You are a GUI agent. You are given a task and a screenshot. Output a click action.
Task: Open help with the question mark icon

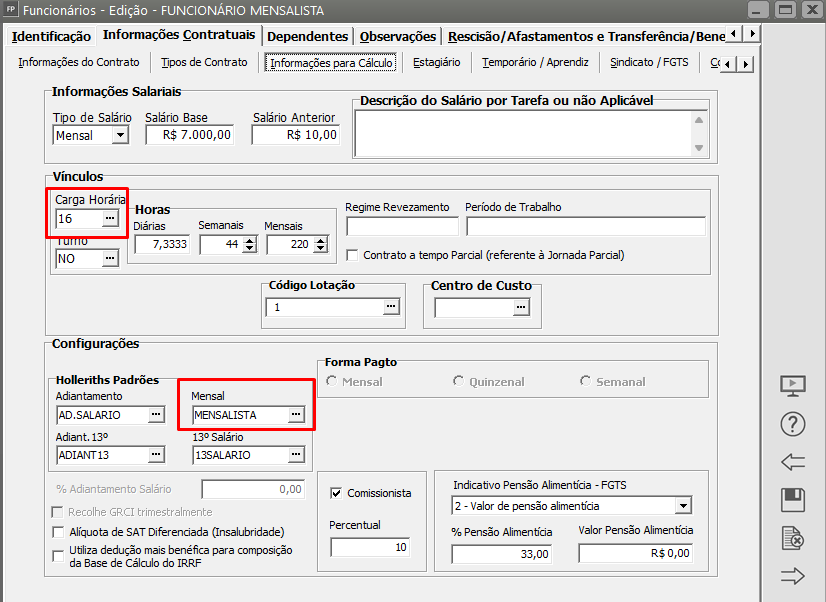tap(792, 424)
